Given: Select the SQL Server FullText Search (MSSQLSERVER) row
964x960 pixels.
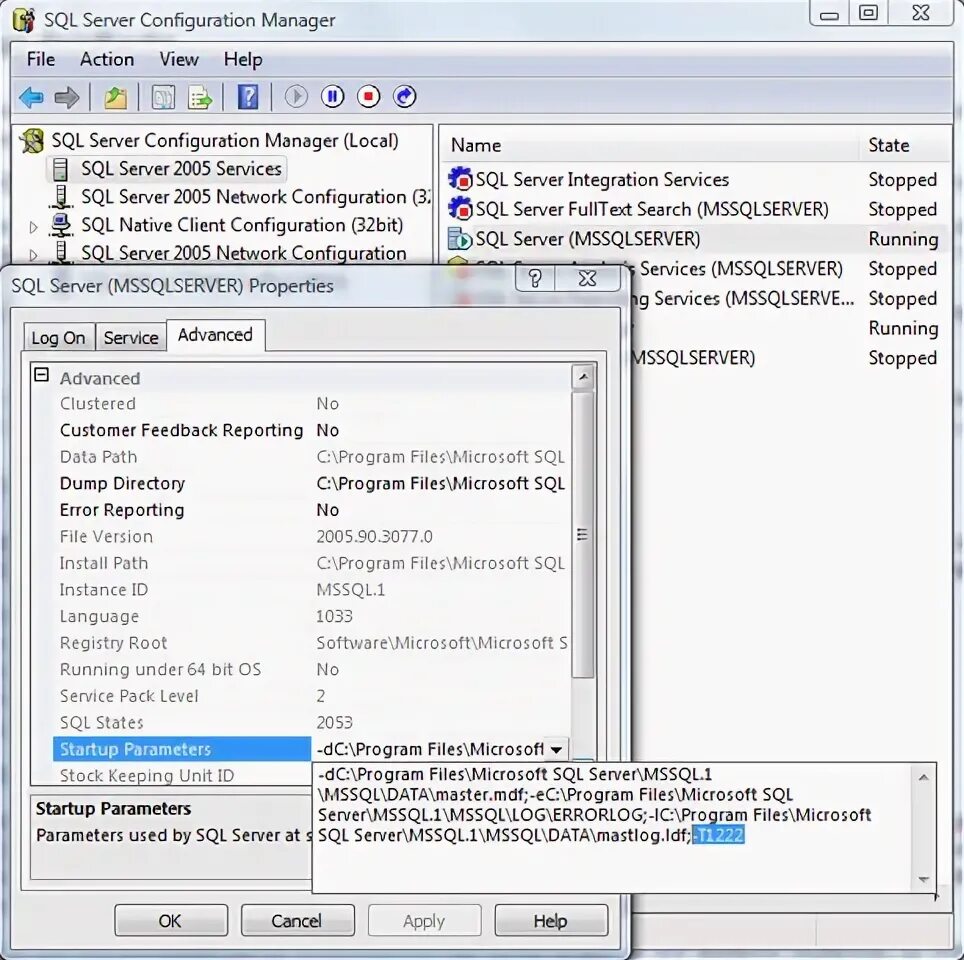Looking at the screenshot, I should pyautogui.click(x=652, y=209).
